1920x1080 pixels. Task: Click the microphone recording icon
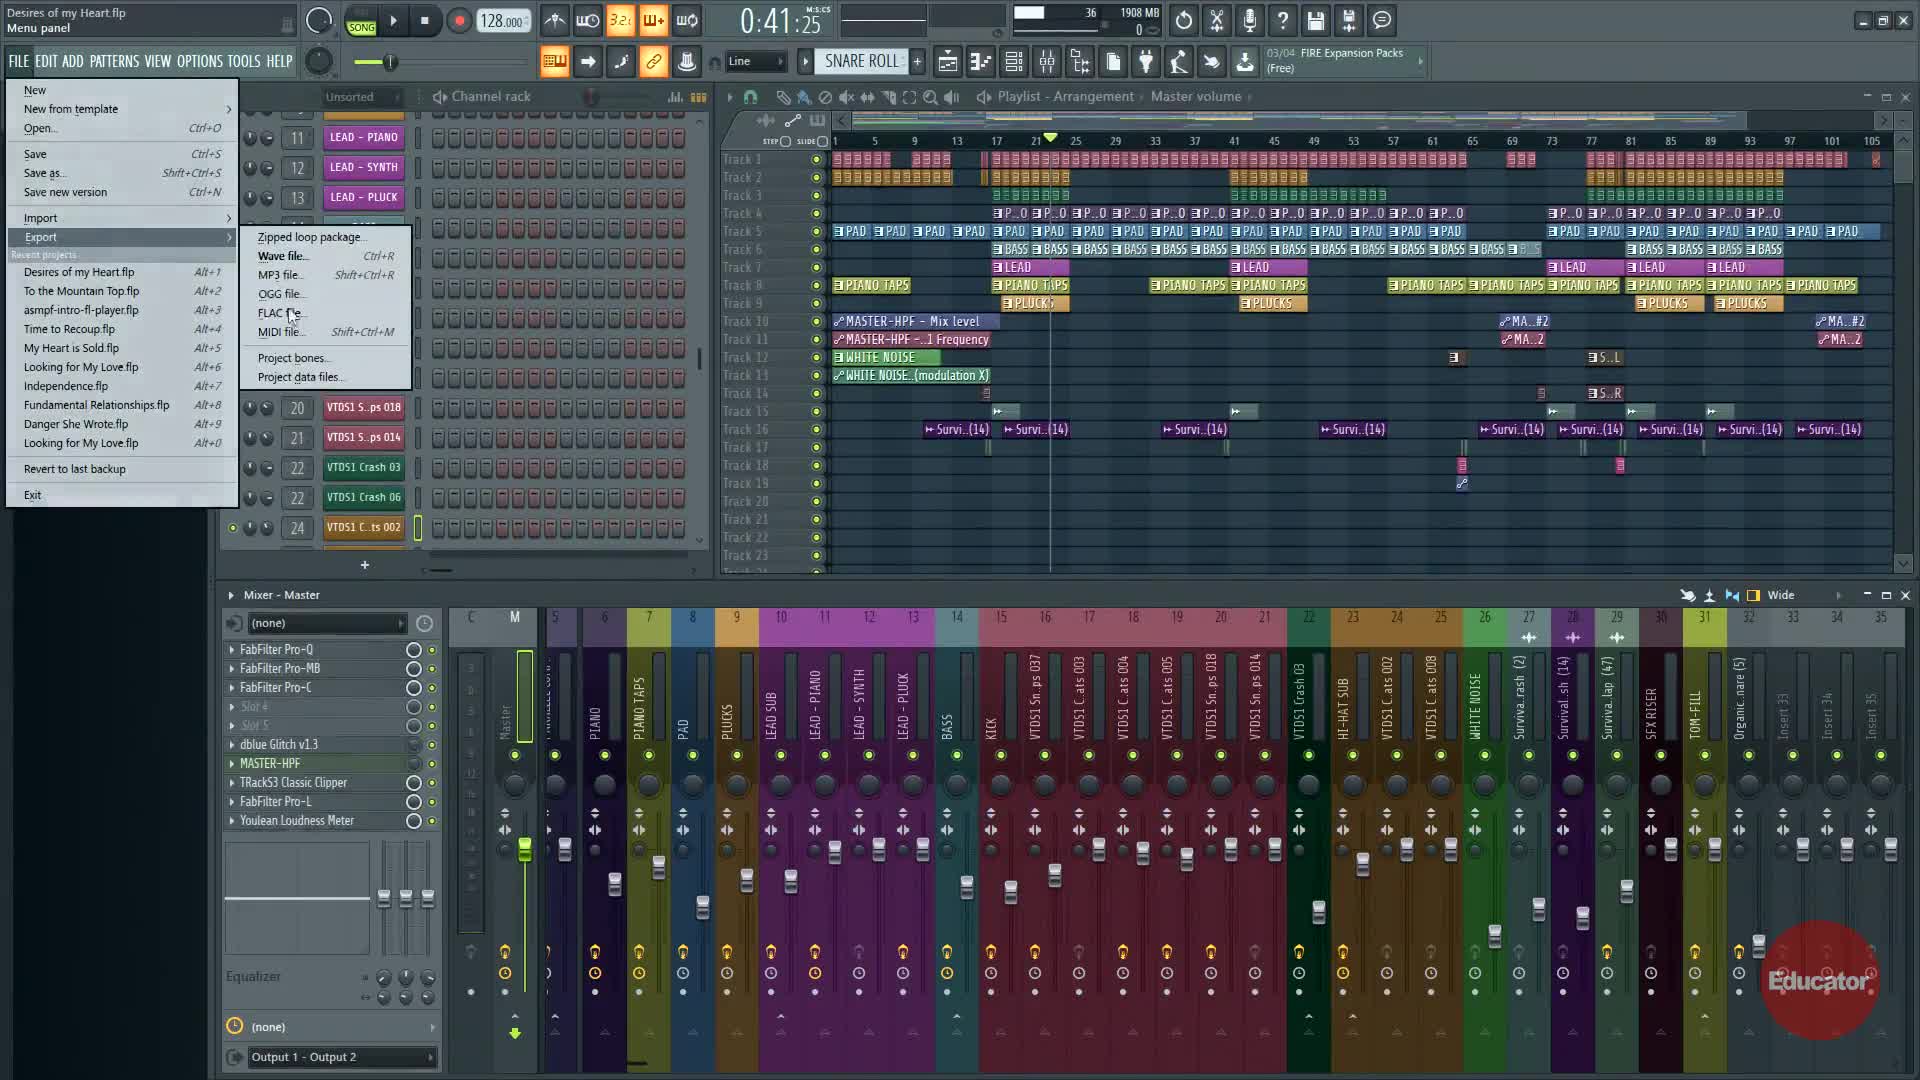pos(1250,20)
